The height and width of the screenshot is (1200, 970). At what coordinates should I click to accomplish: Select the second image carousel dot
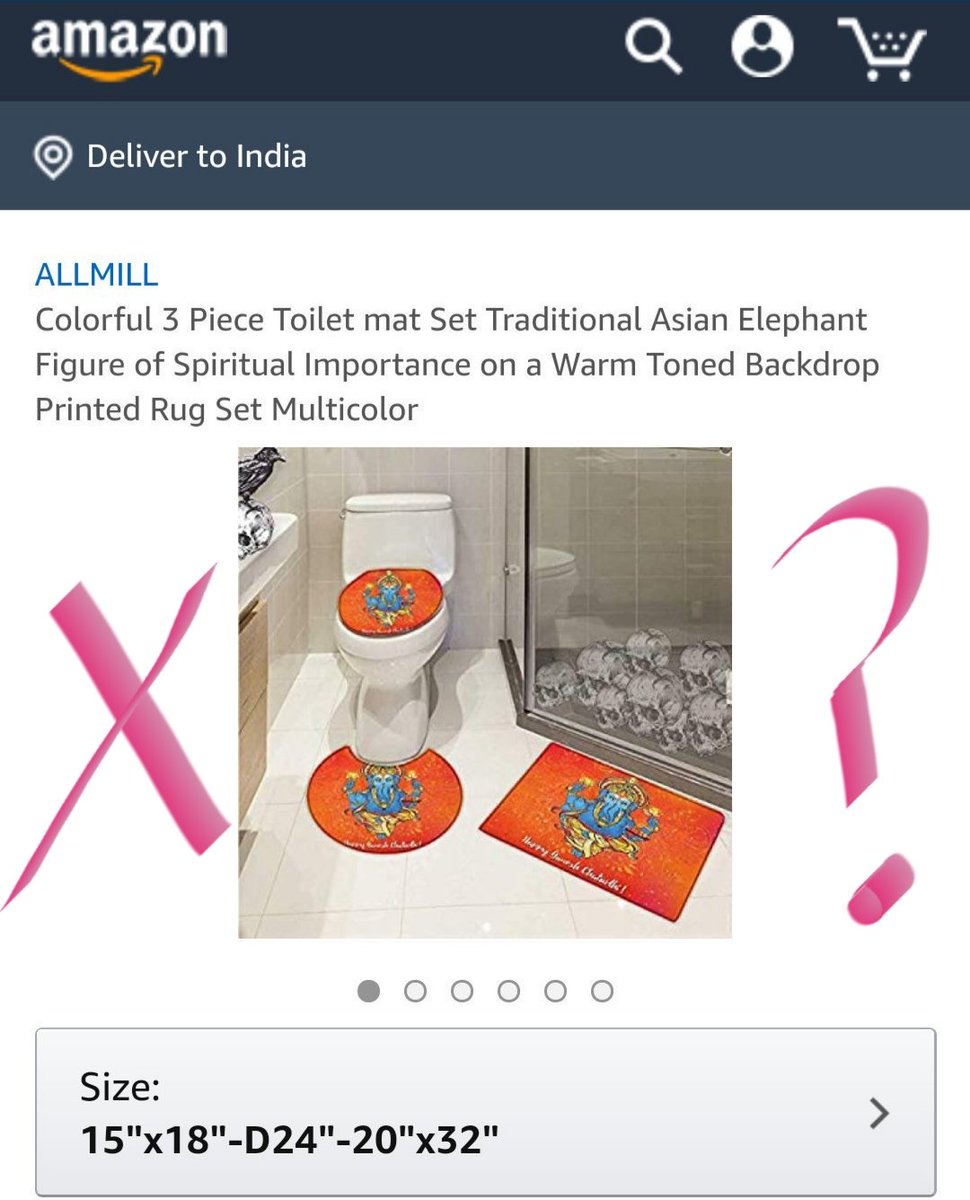(416, 991)
